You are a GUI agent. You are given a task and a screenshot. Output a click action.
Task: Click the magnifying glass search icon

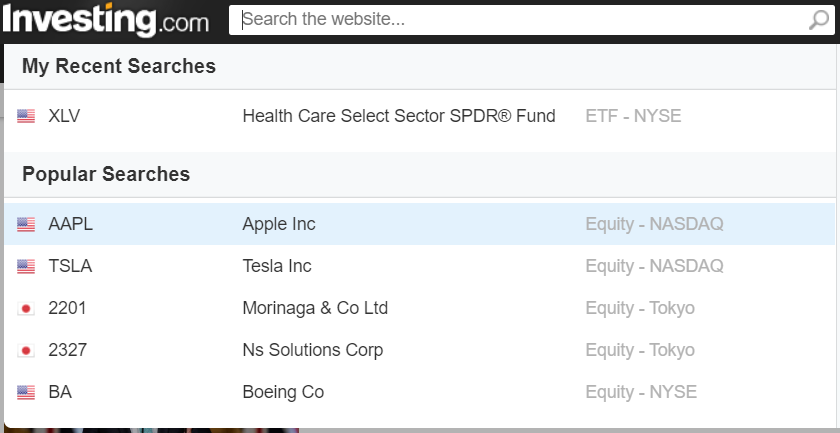tap(819, 20)
